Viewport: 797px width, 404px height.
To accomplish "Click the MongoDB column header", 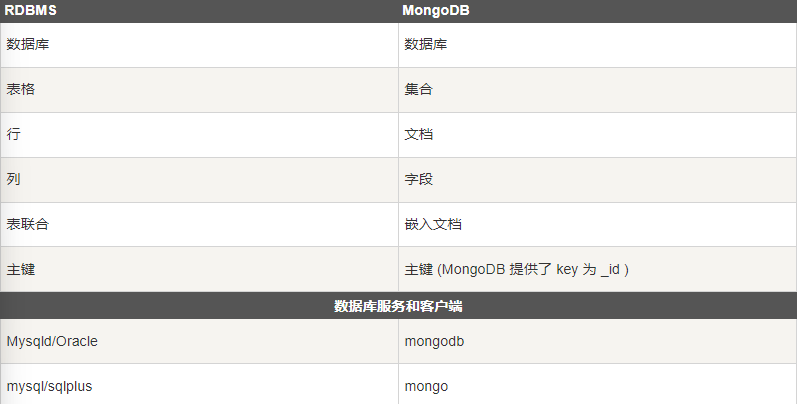I will point(598,11).
